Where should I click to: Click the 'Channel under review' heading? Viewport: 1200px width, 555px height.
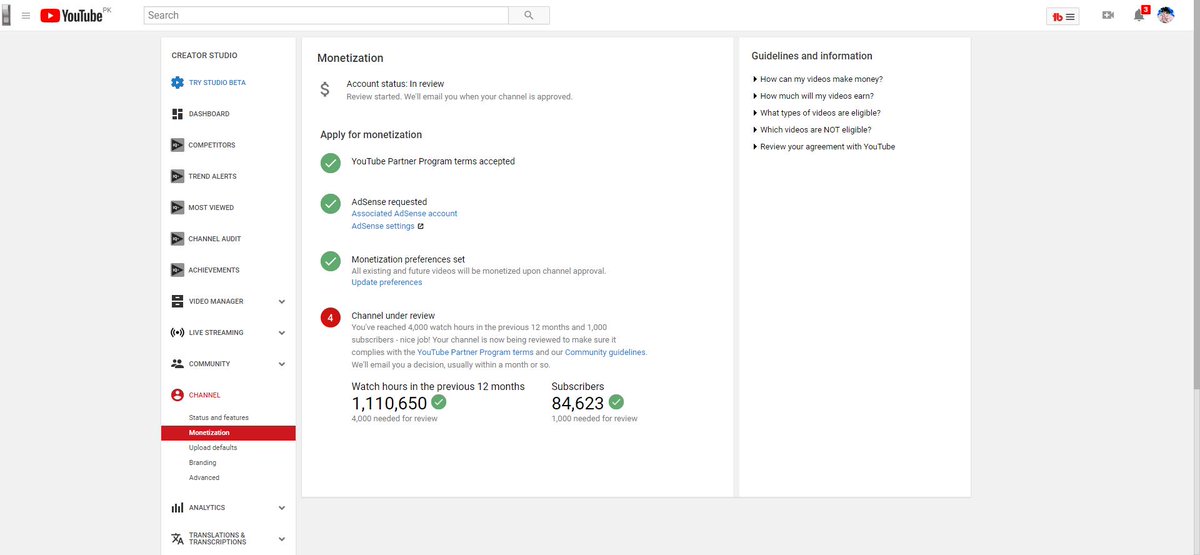[x=393, y=316]
